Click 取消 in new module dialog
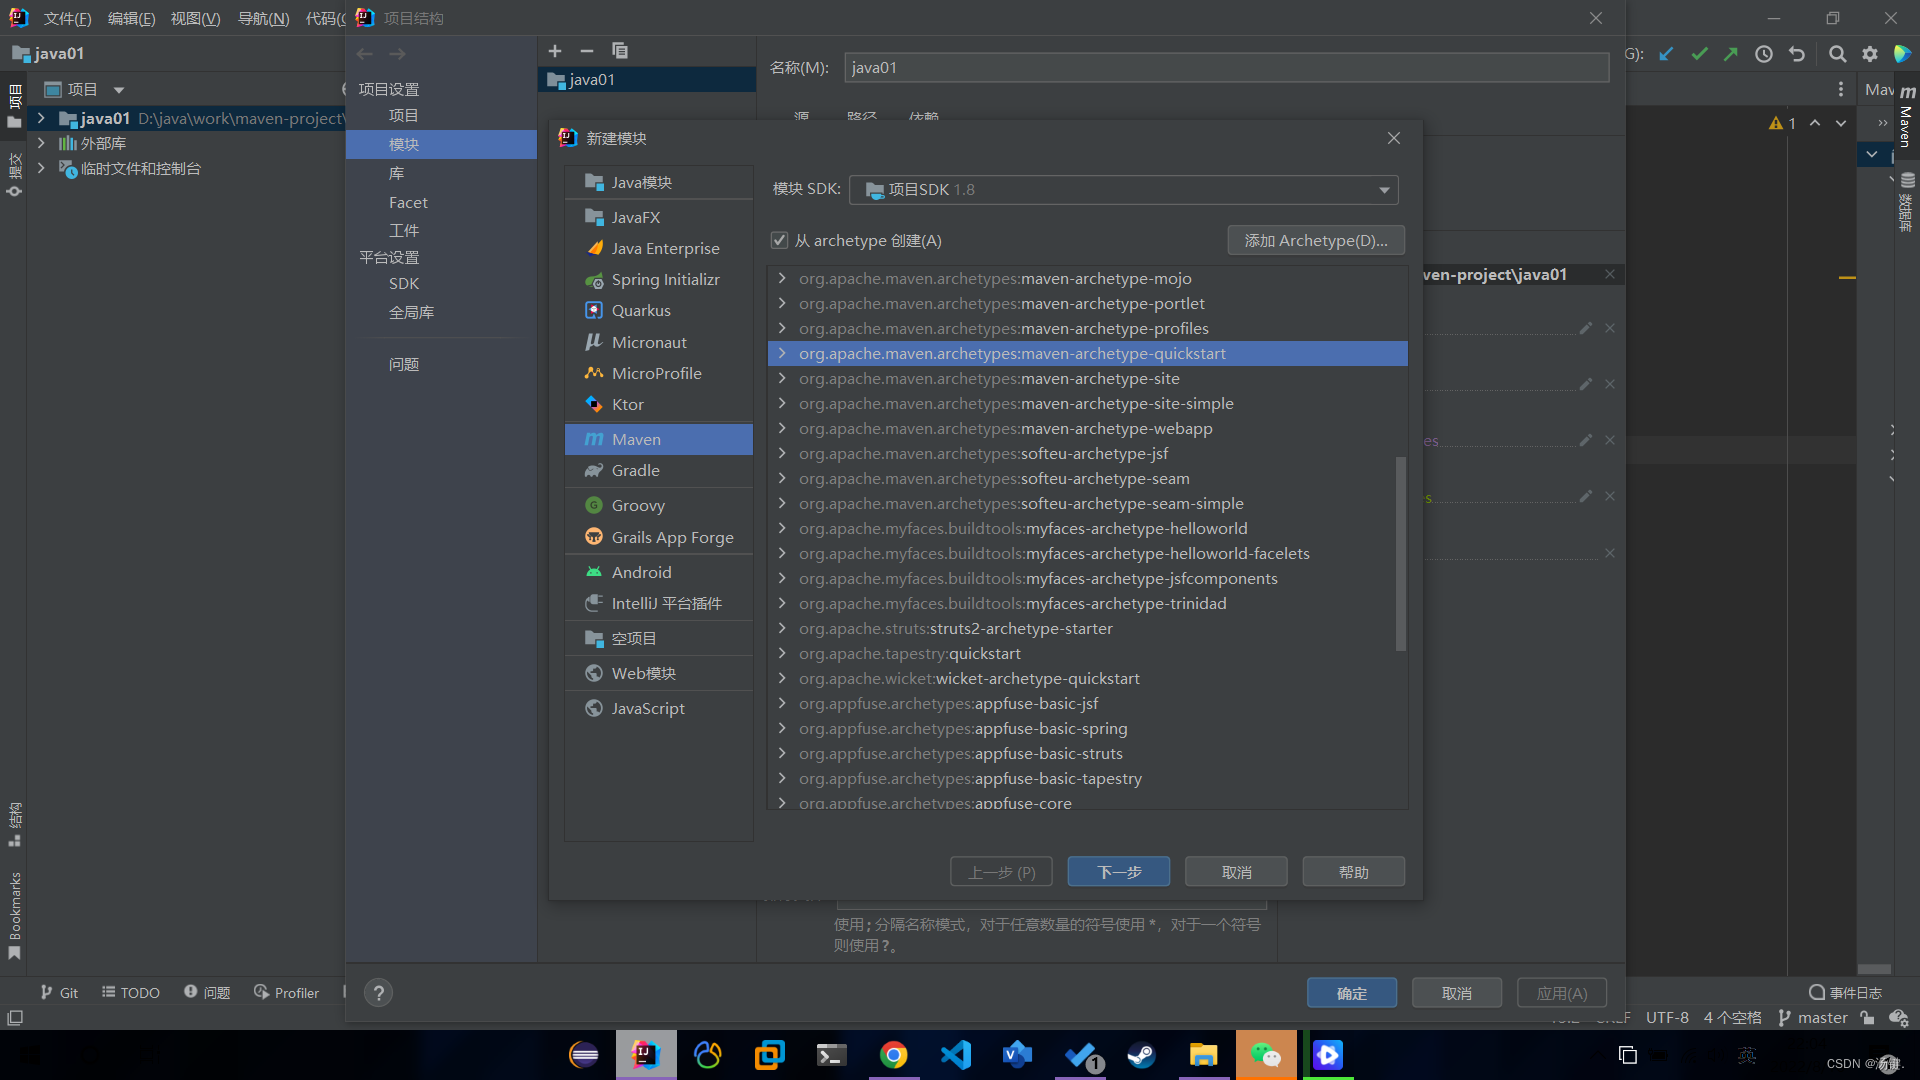This screenshot has width=1920, height=1080. click(x=1236, y=872)
